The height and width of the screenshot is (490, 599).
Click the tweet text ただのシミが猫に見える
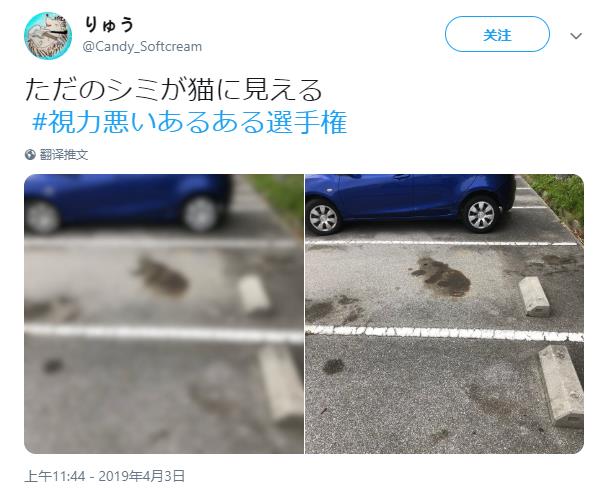[x=174, y=90]
